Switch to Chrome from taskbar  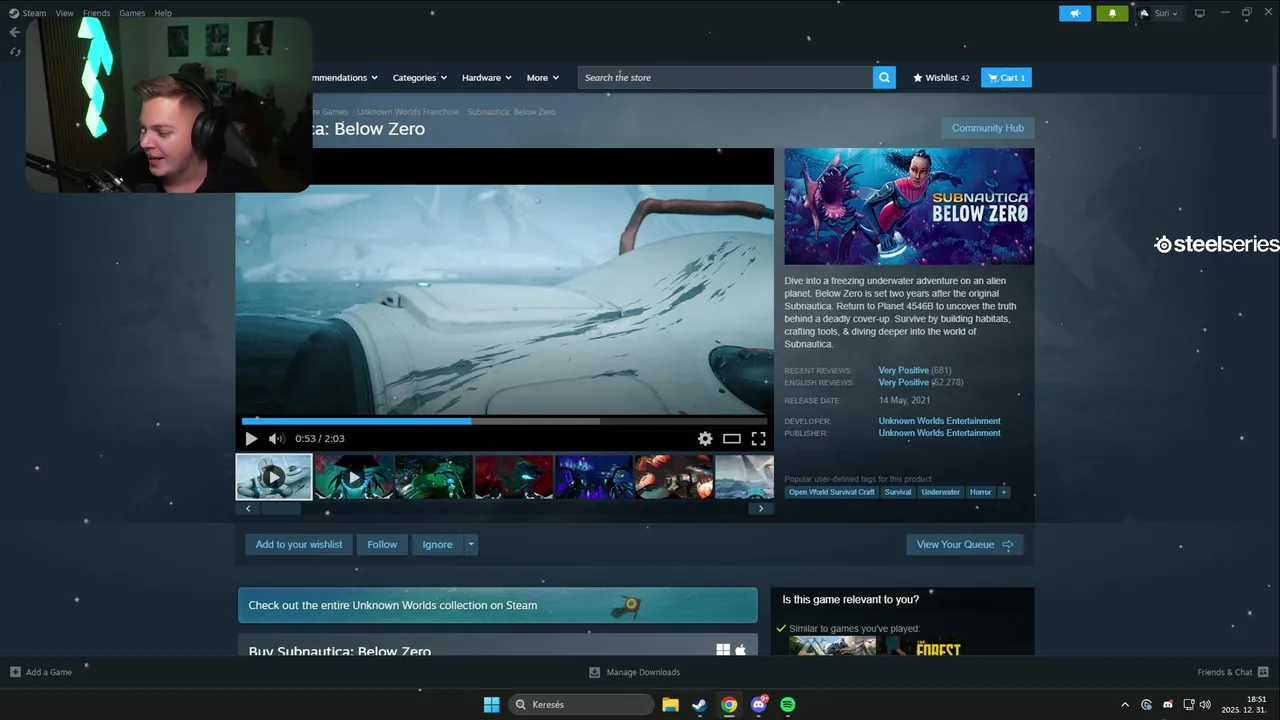[x=729, y=704]
